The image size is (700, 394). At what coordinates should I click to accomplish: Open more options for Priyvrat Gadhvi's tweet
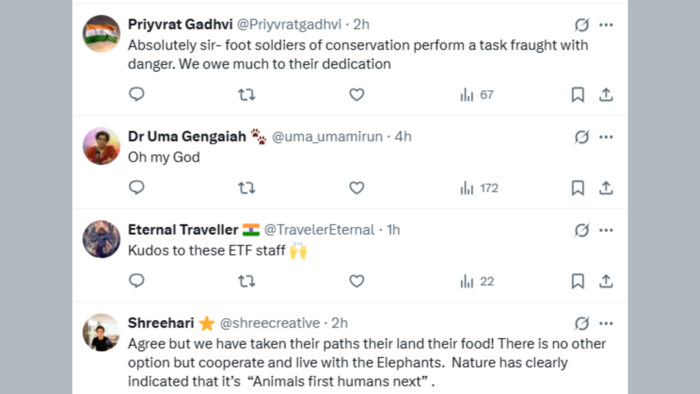(x=606, y=25)
